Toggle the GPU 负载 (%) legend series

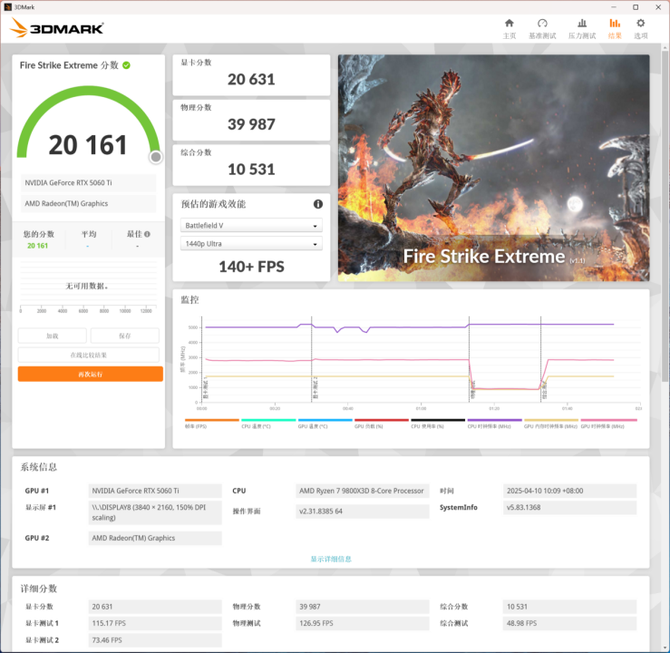click(382, 424)
